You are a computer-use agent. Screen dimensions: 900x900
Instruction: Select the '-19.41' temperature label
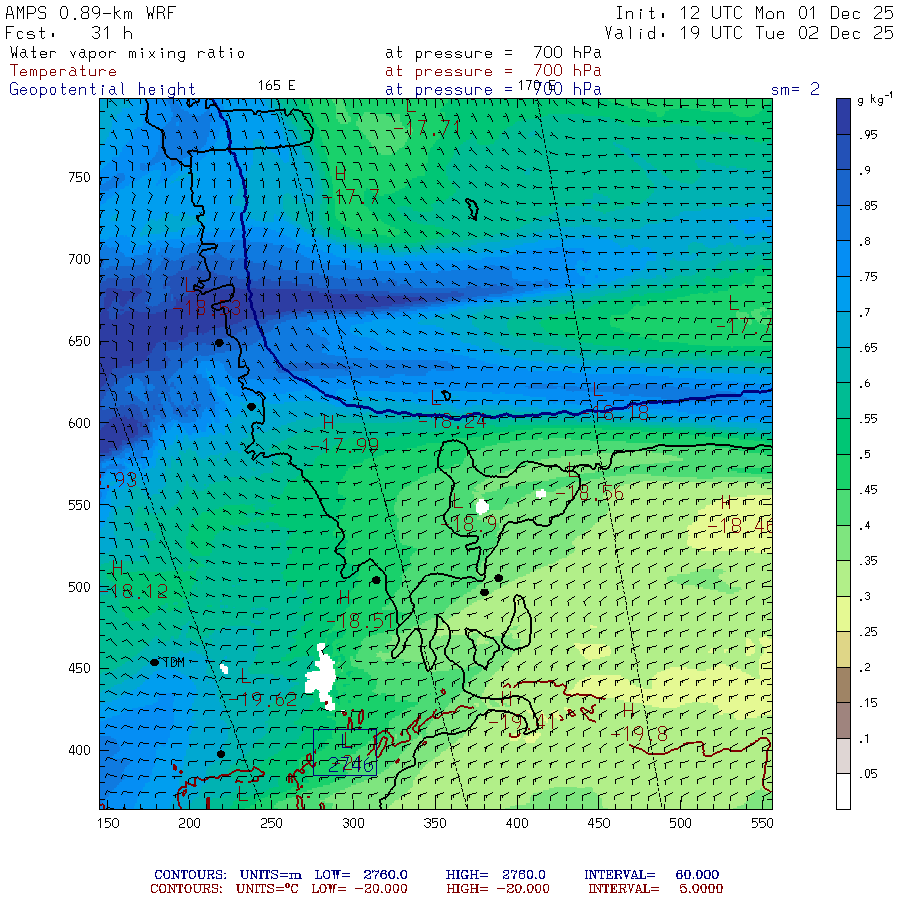pos(522,721)
